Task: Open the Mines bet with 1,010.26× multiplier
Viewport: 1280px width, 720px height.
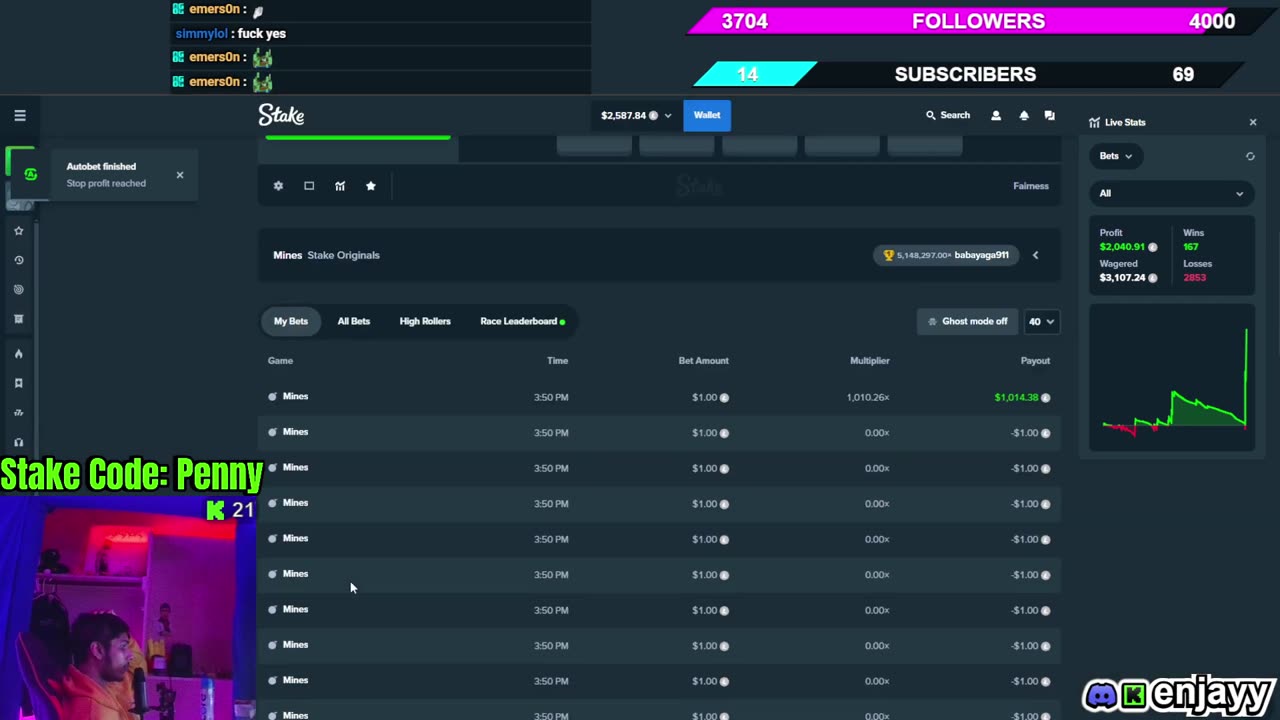Action: tap(659, 397)
